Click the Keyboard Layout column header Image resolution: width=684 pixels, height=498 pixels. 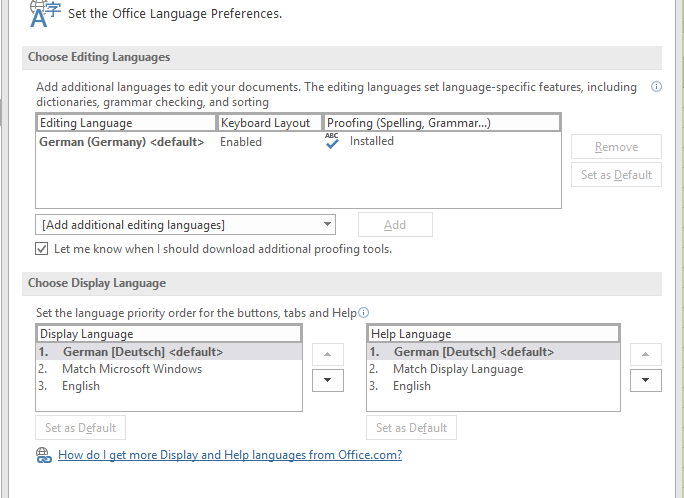point(270,123)
